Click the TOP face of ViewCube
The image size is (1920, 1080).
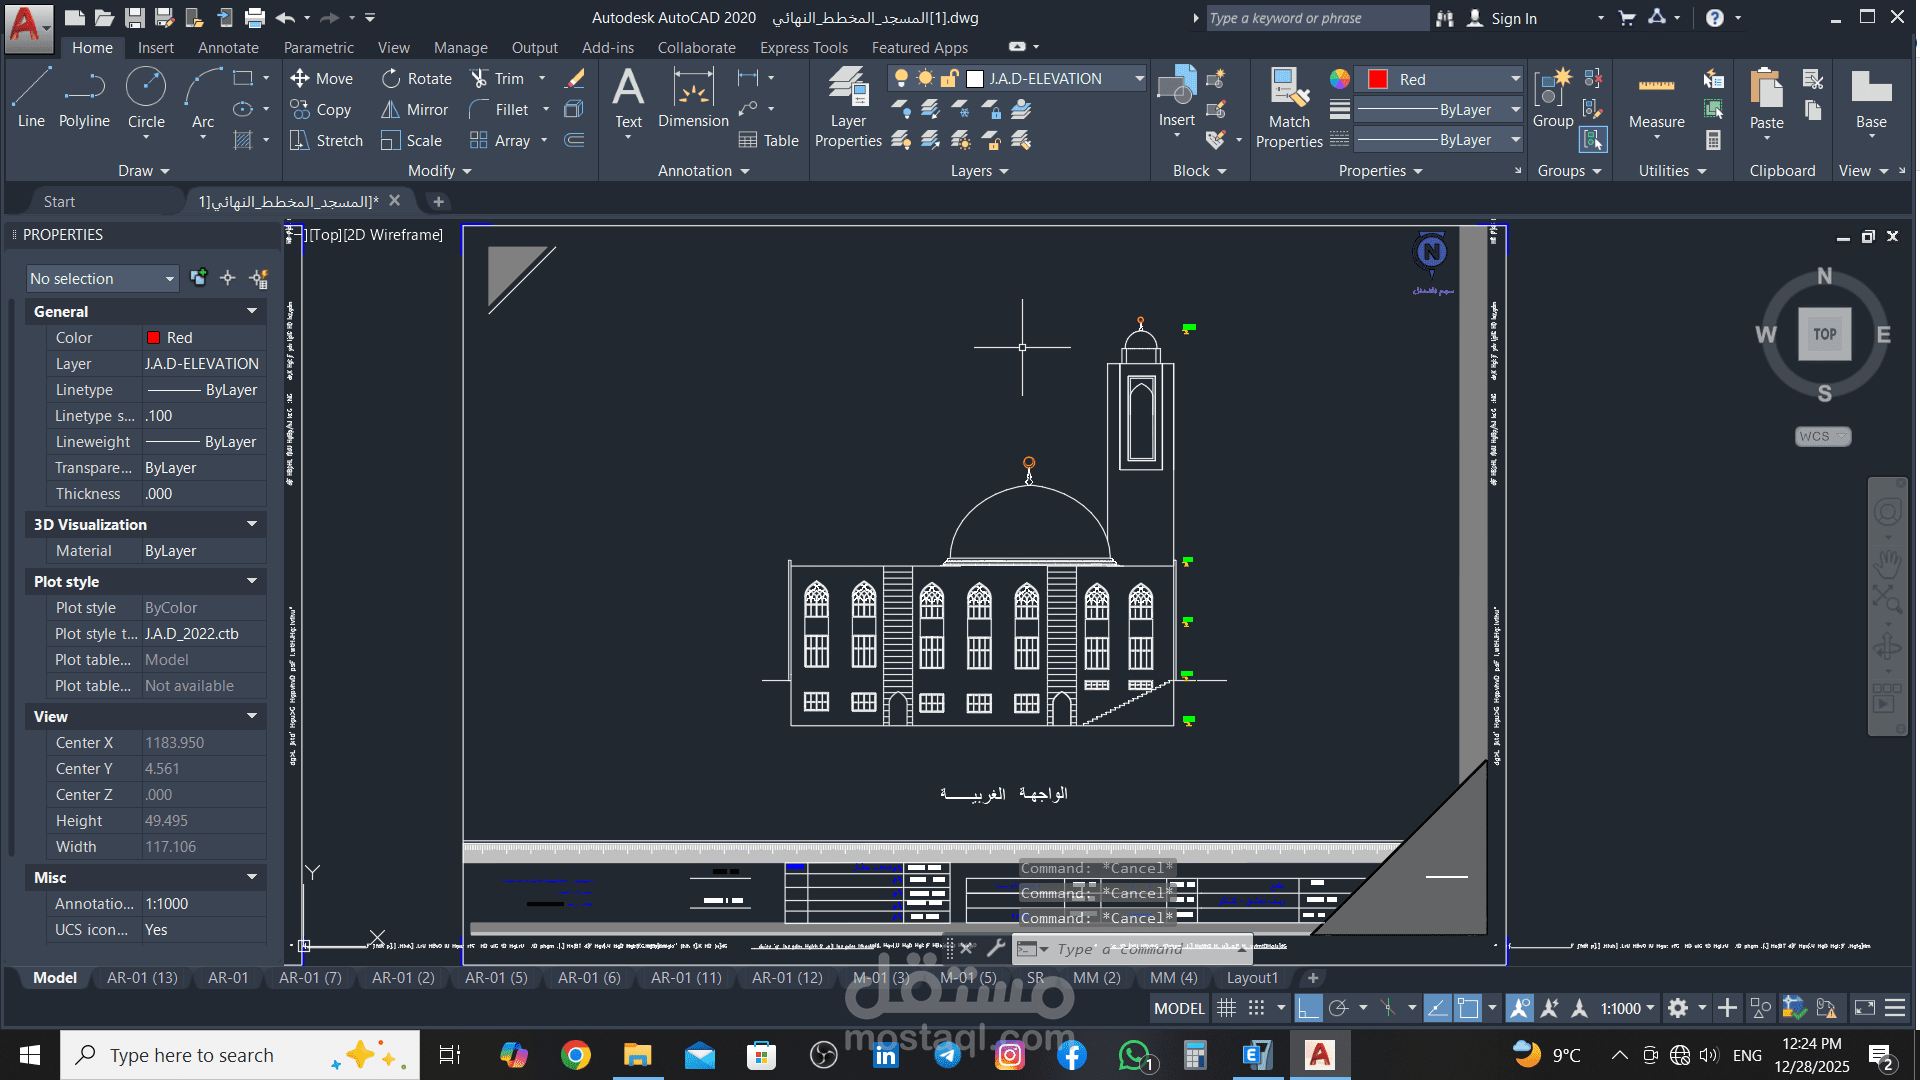click(x=1825, y=334)
